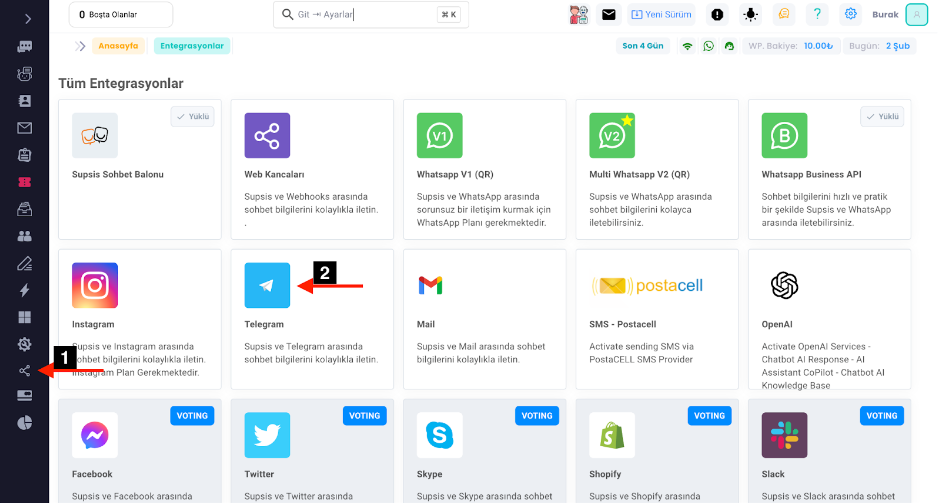
Task: Open the Multi Whatsapp V2 (QR) icon
Action: 612,135
